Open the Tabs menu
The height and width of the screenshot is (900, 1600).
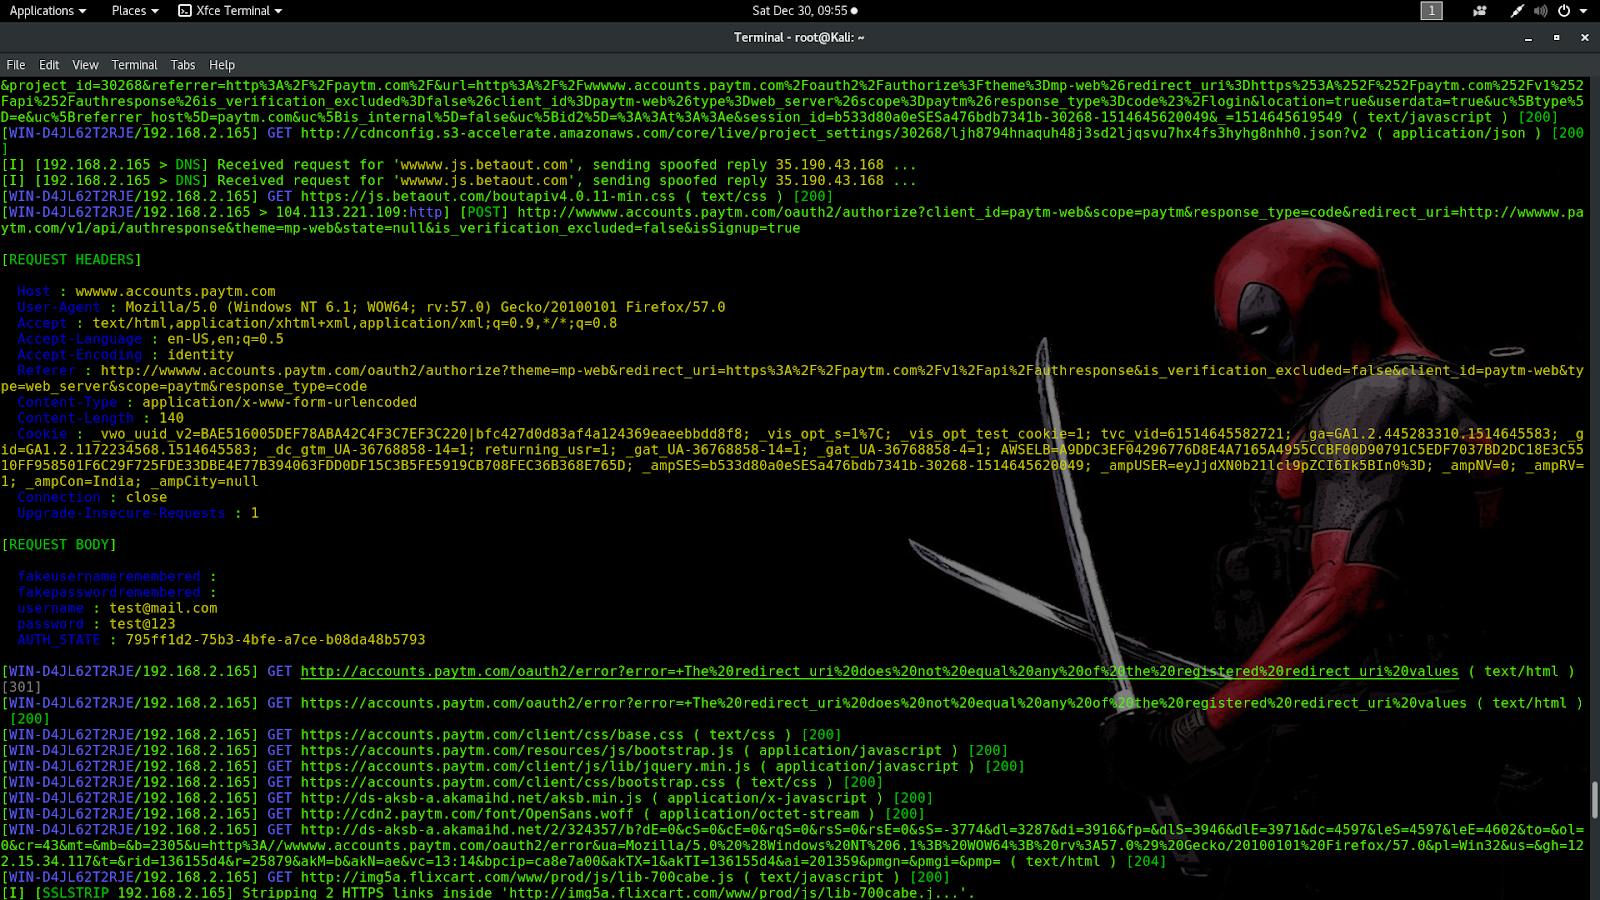[183, 65]
